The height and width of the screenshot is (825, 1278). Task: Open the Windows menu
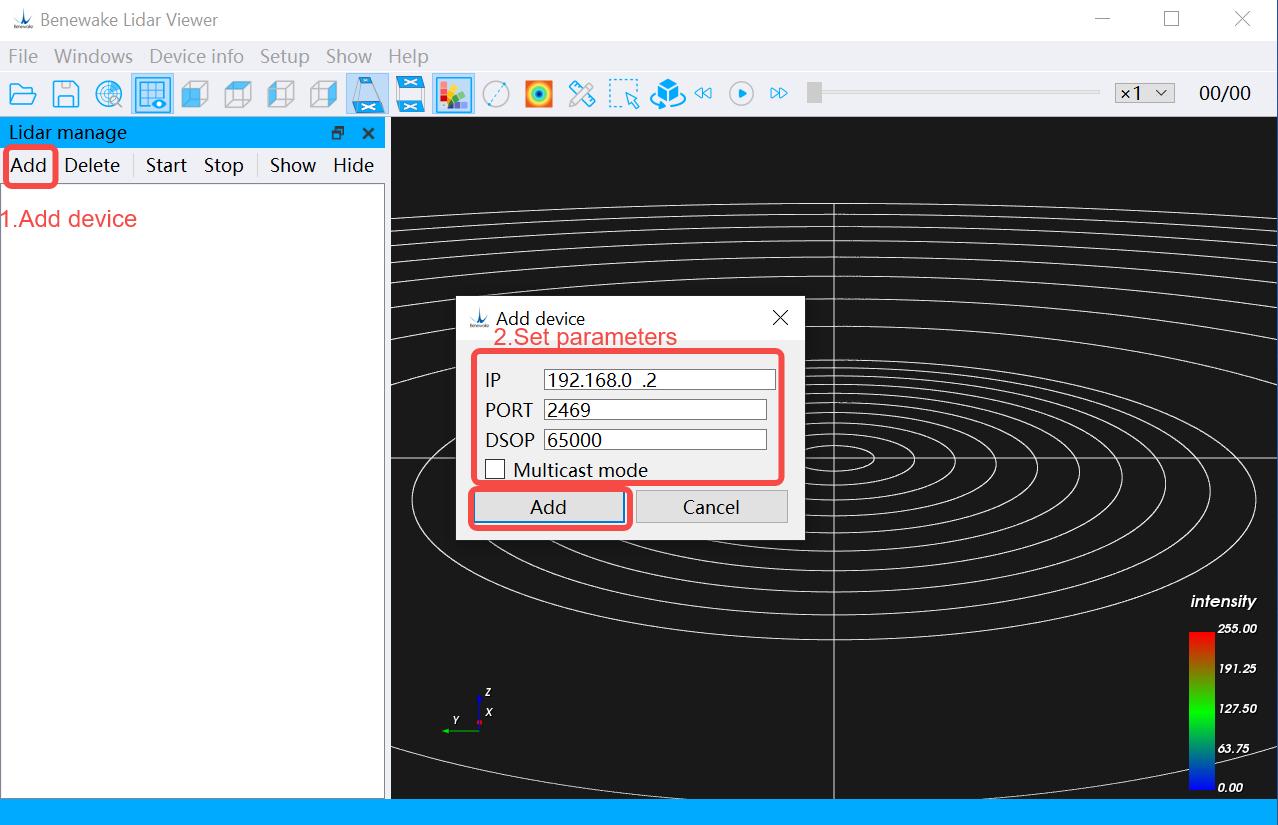coord(93,56)
